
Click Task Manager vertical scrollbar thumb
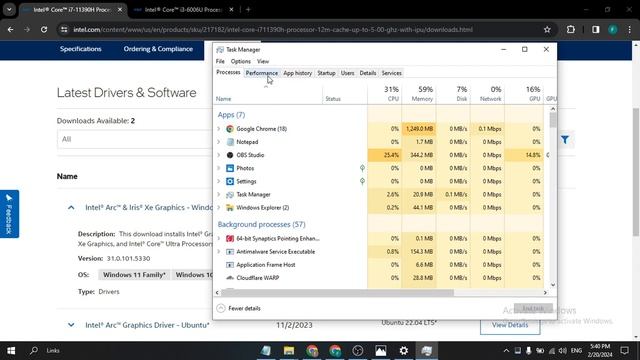point(553,120)
